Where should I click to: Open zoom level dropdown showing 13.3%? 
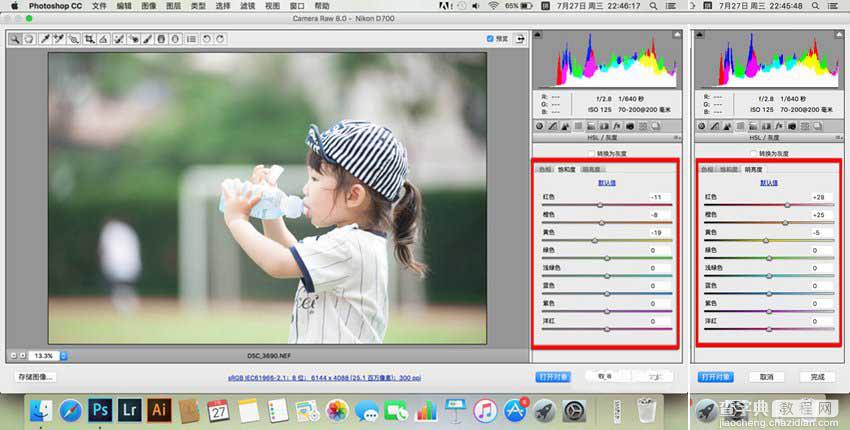(63, 356)
